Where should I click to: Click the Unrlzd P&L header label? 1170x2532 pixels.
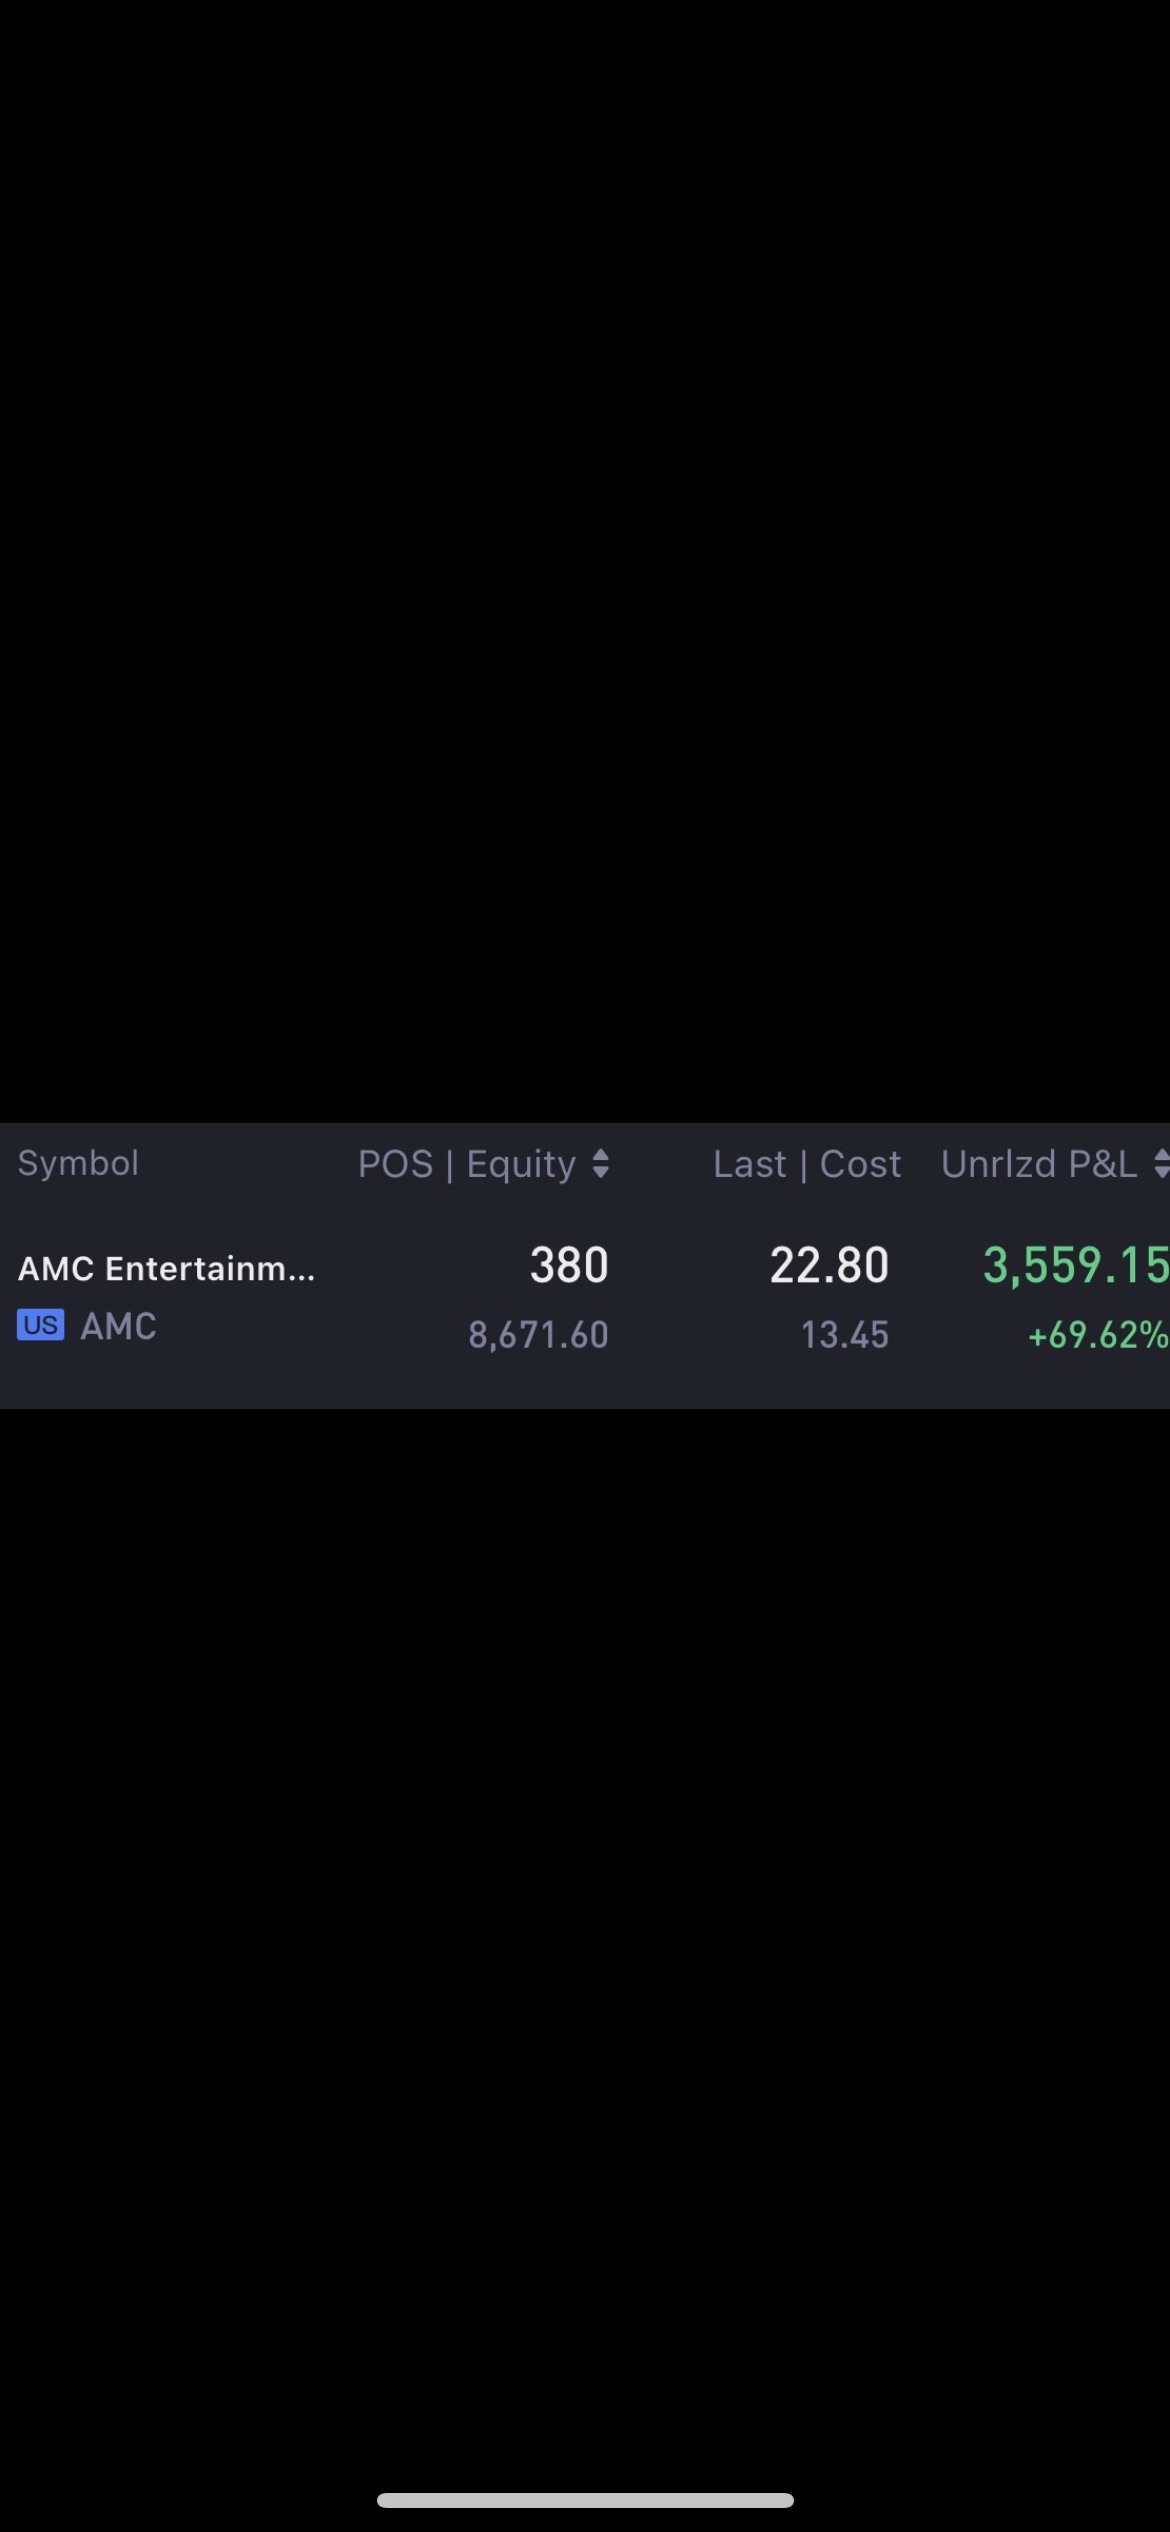click(x=1039, y=1164)
